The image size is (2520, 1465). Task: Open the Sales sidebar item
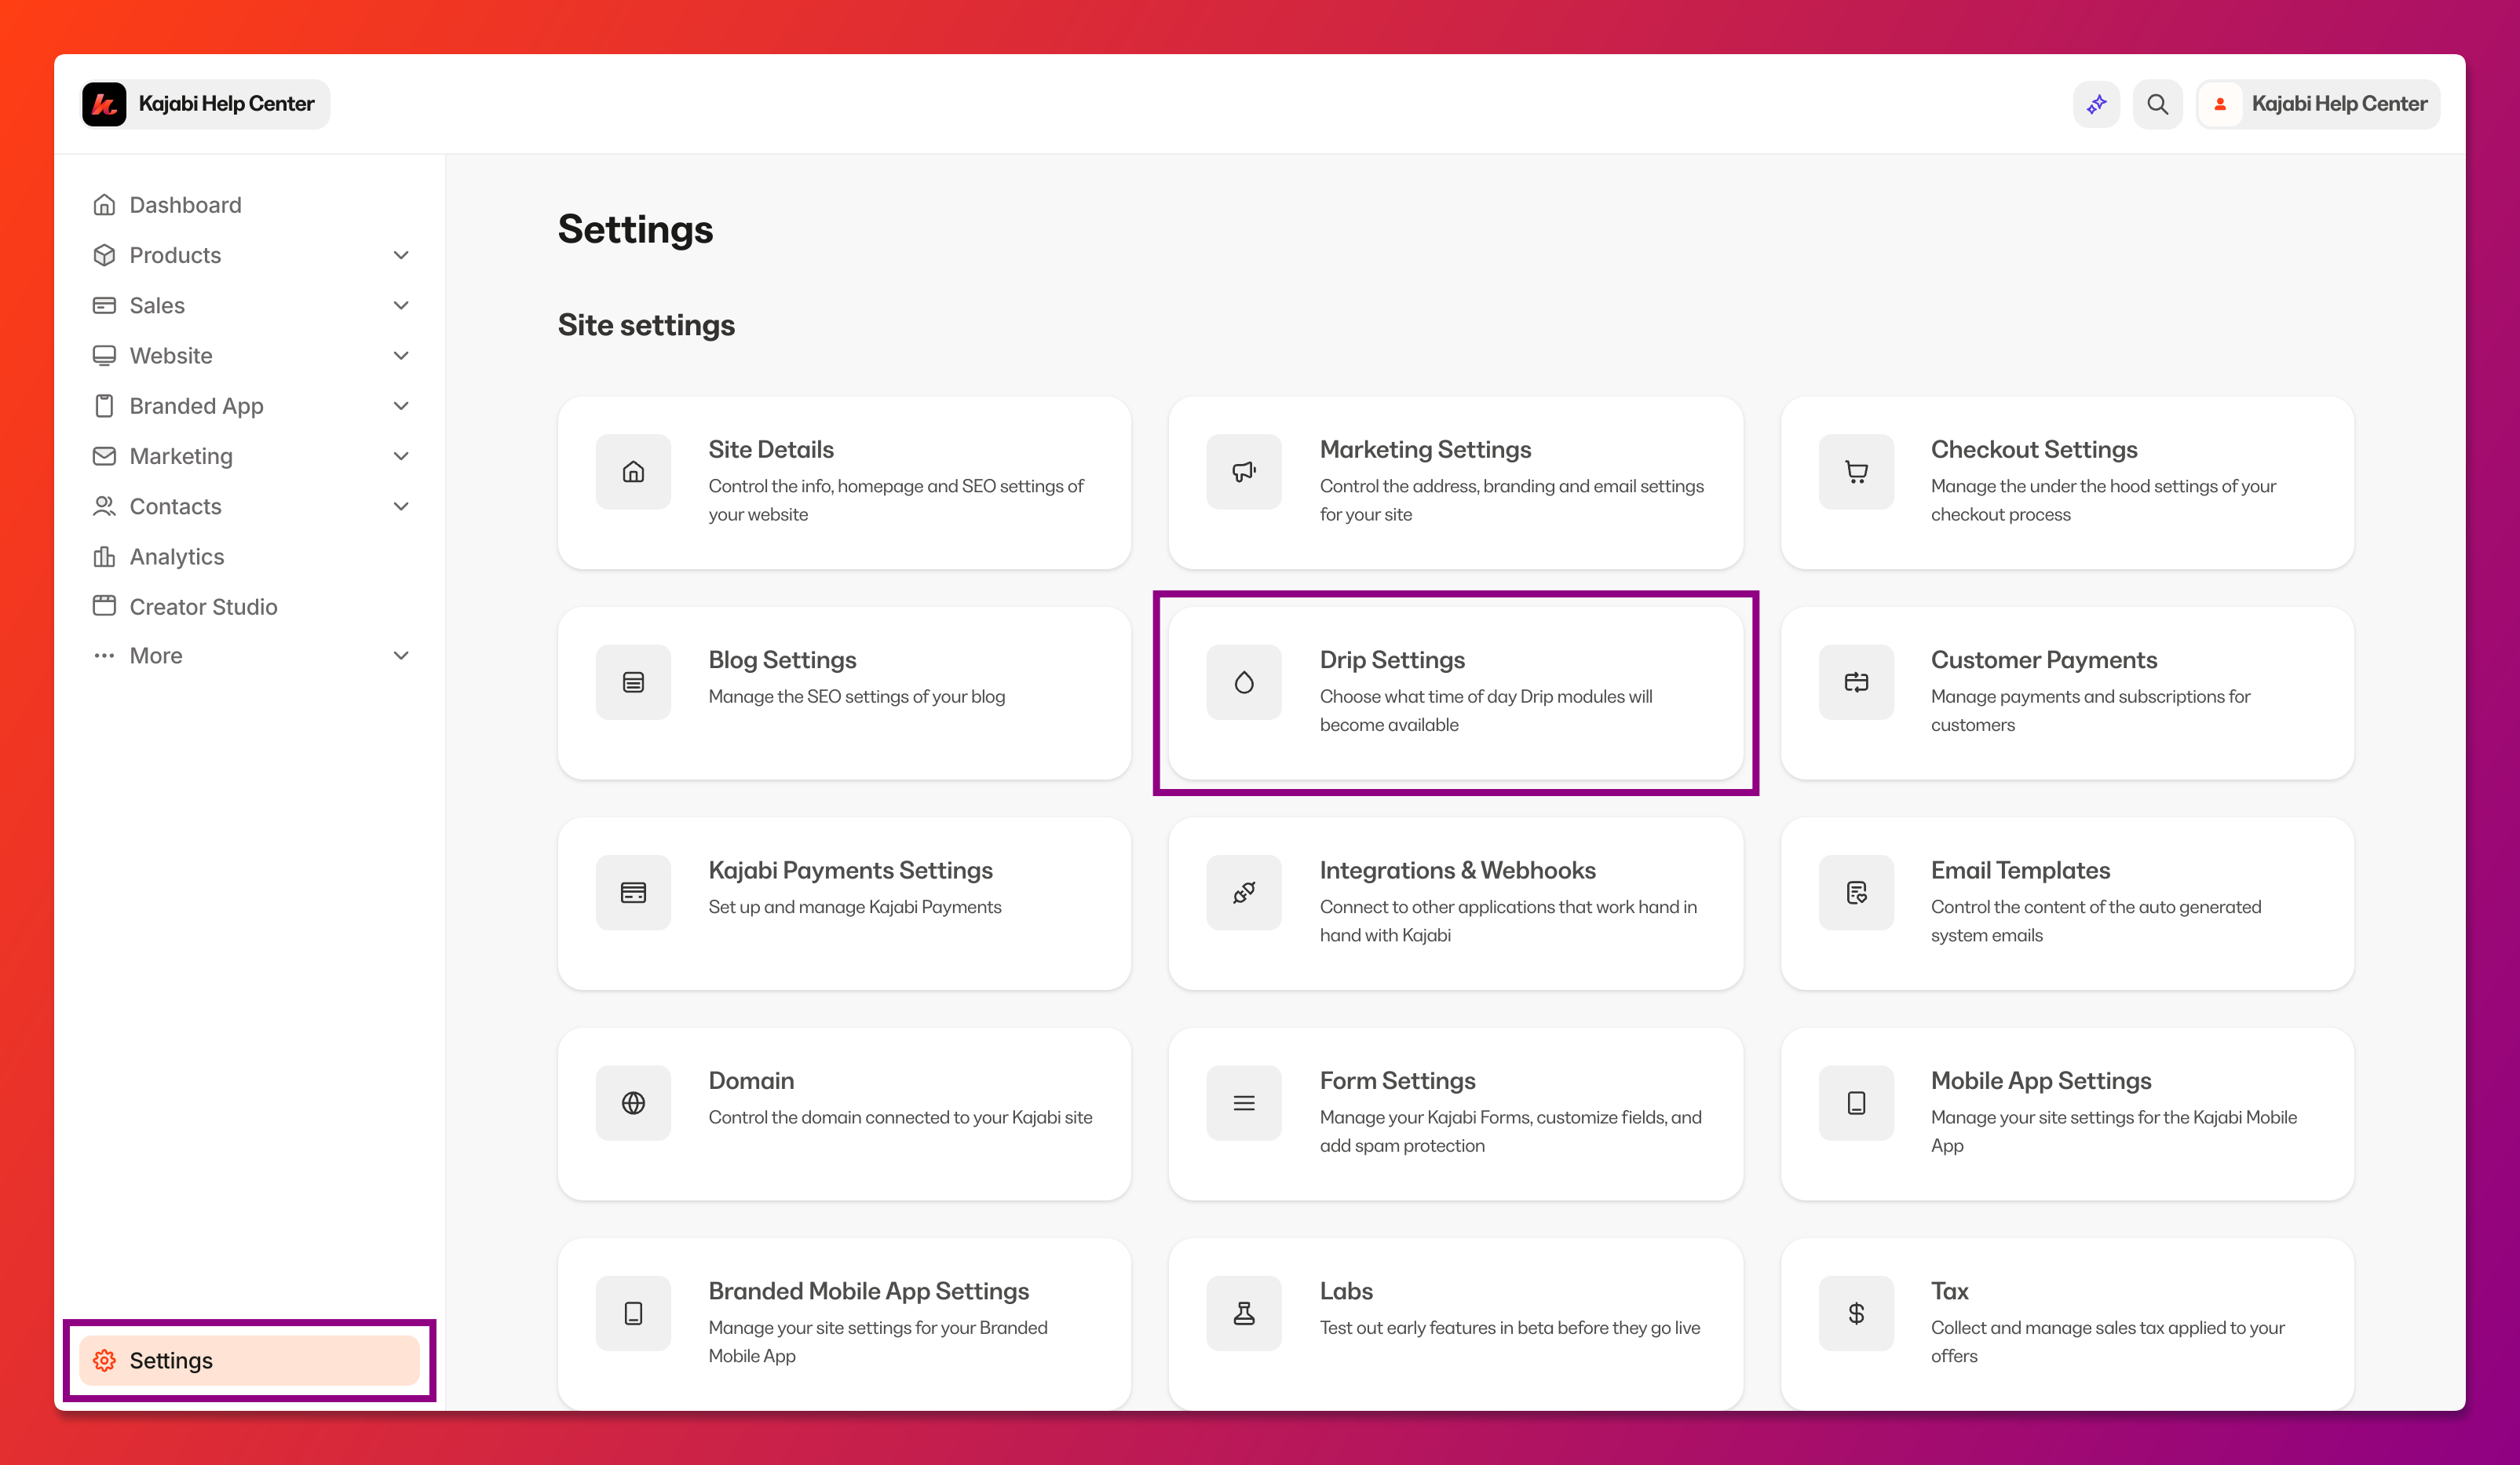(x=249, y=305)
